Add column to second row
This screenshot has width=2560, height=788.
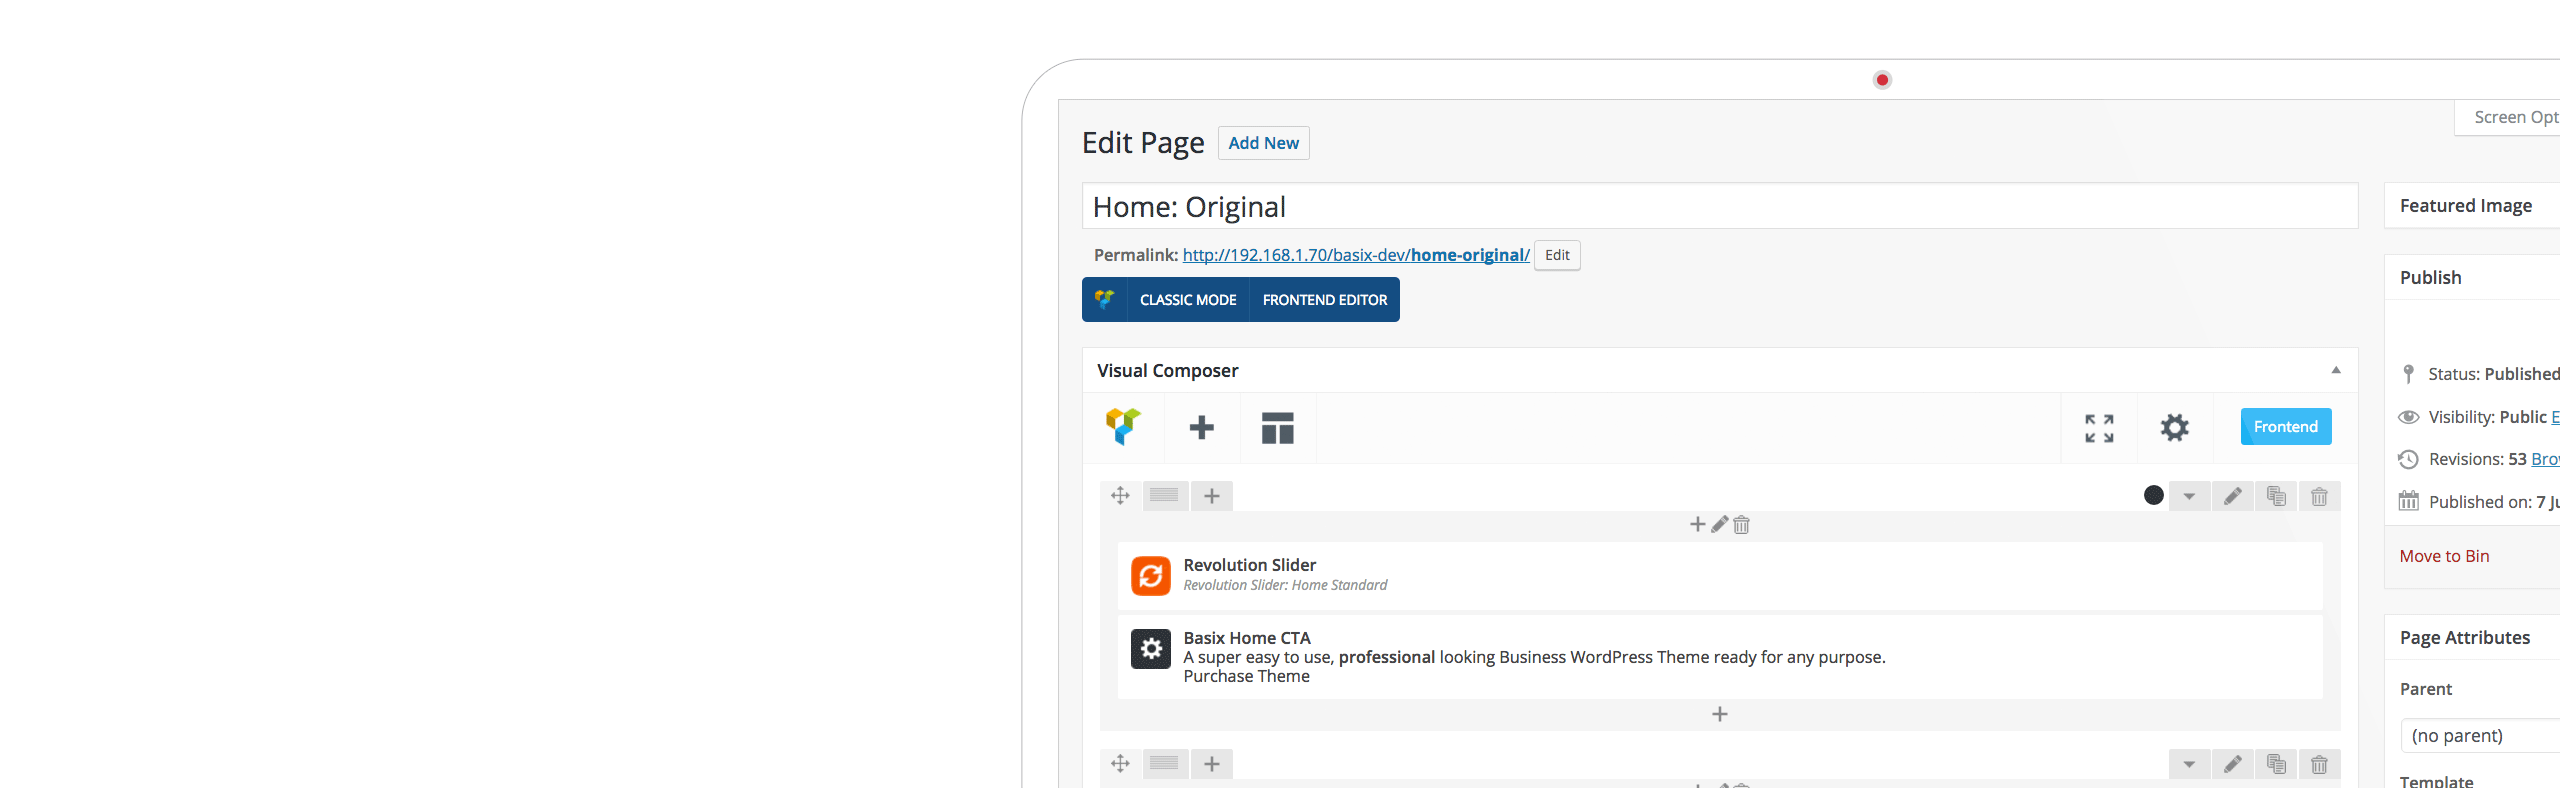pyautogui.click(x=1211, y=764)
